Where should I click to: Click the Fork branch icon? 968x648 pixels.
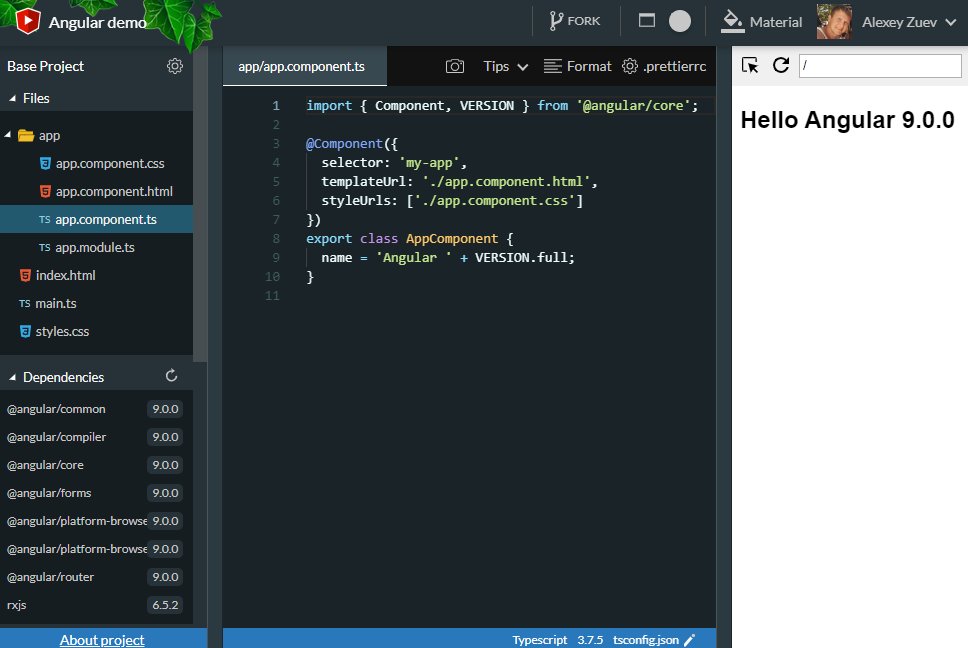tap(556, 21)
